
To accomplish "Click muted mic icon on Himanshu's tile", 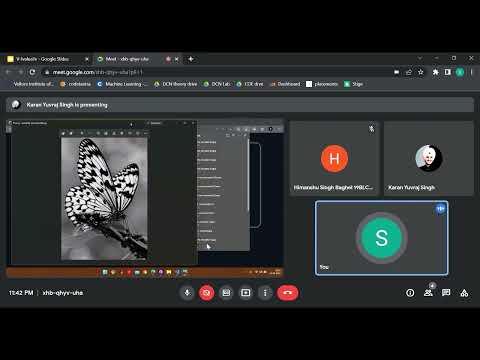I will (x=372, y=129).
